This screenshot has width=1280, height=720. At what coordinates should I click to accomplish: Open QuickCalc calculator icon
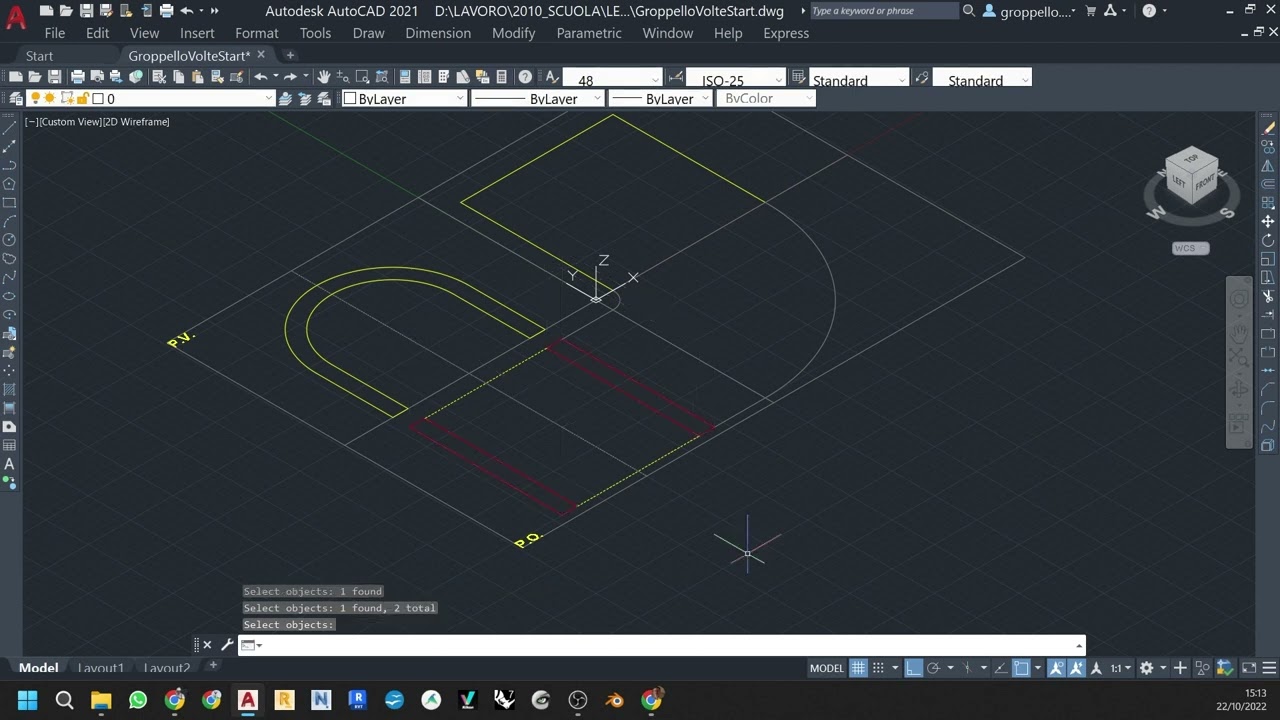501,77
